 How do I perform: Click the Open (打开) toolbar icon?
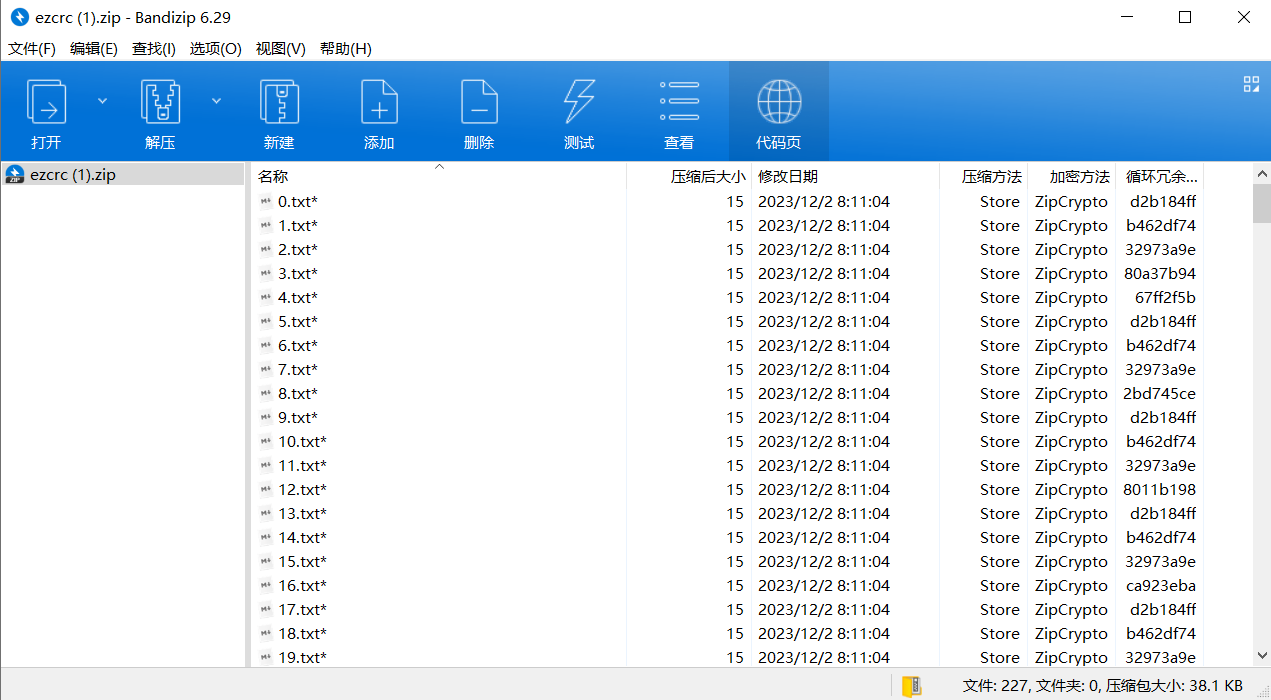(x=46, y=101)
